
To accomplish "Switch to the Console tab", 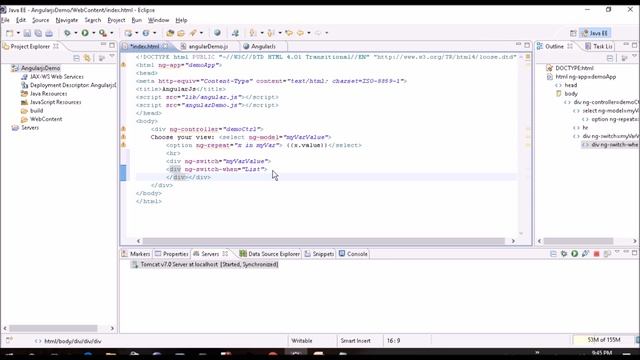I will [353, 254].
